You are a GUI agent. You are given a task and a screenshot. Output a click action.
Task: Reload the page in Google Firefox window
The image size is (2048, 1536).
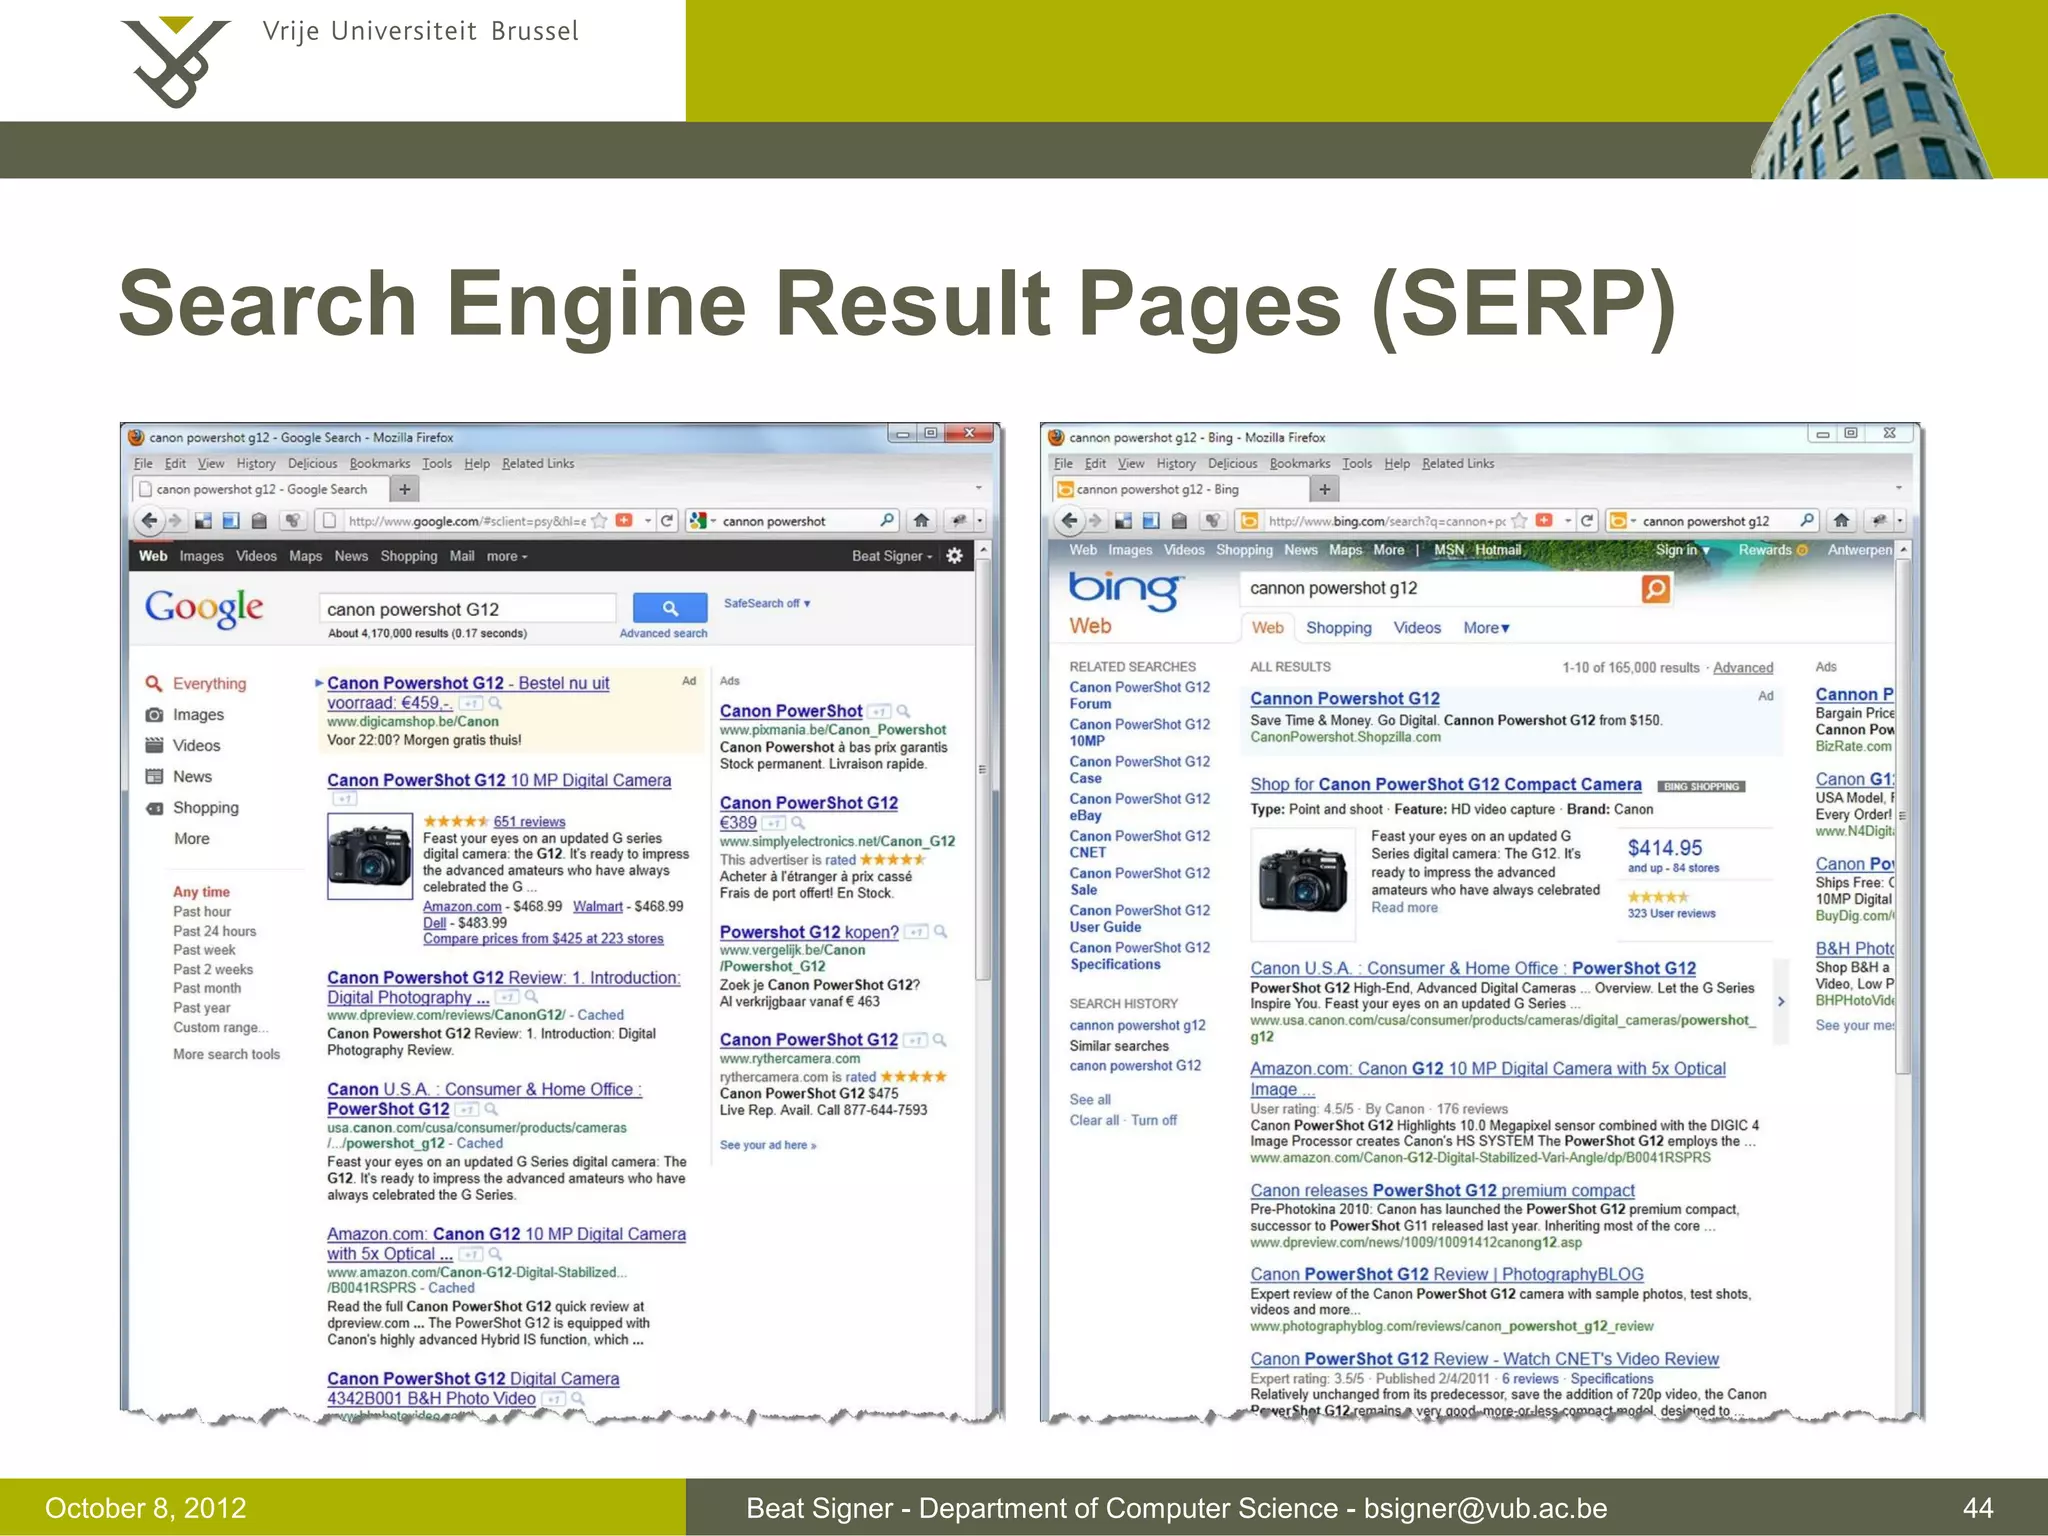(x=667, y=520)
